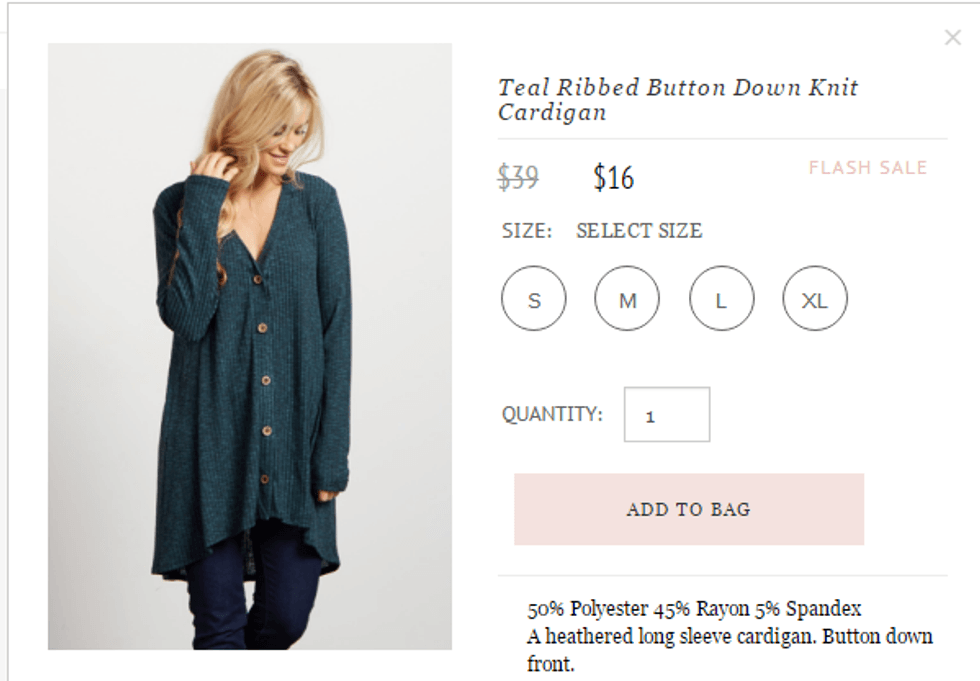
Task: Click the fabric composition text line
Action: tap(694, 609)
